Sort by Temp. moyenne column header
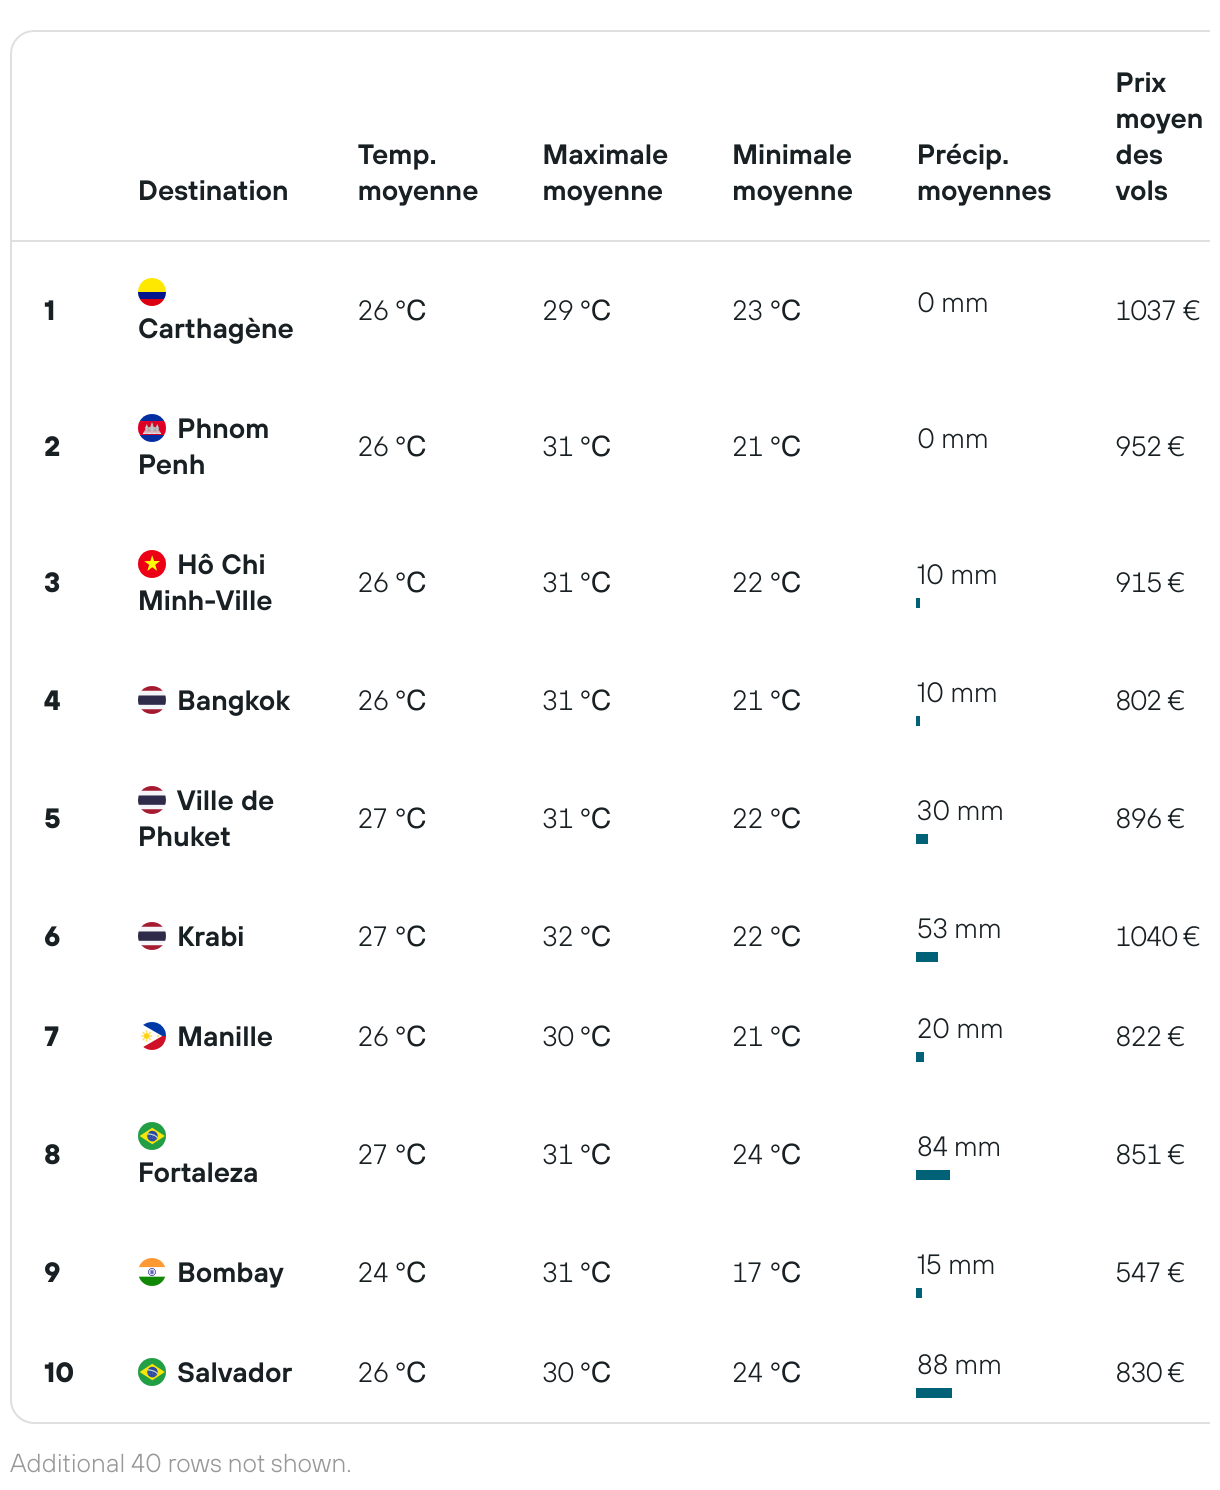This screenshot has height=1490, width=1220. click(418, 173)
